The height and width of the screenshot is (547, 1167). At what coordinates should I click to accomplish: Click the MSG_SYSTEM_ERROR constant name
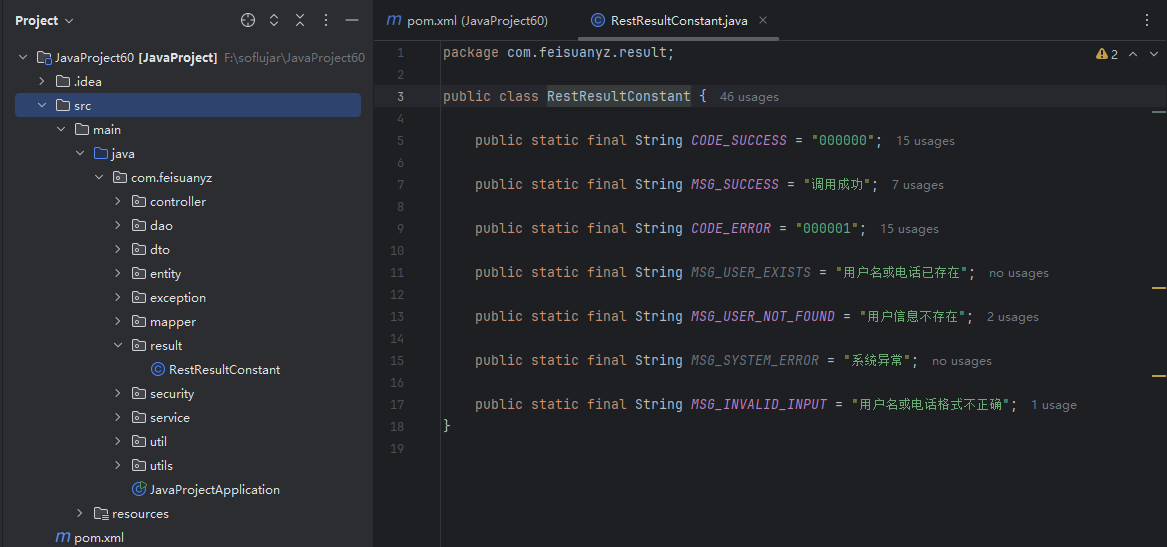[x=755, y=360]
